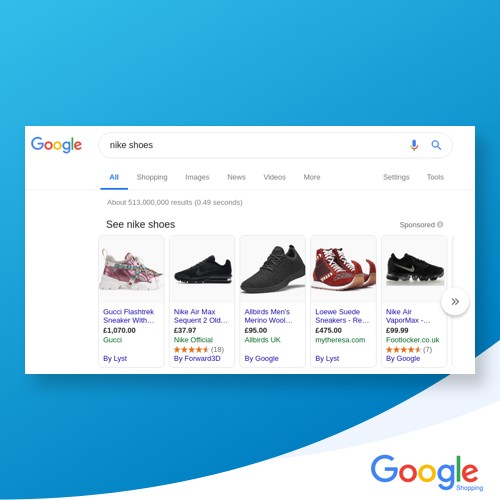The image size is (500, 500).
Task: Open the More search options dropdown
Action: pos(312,177)
